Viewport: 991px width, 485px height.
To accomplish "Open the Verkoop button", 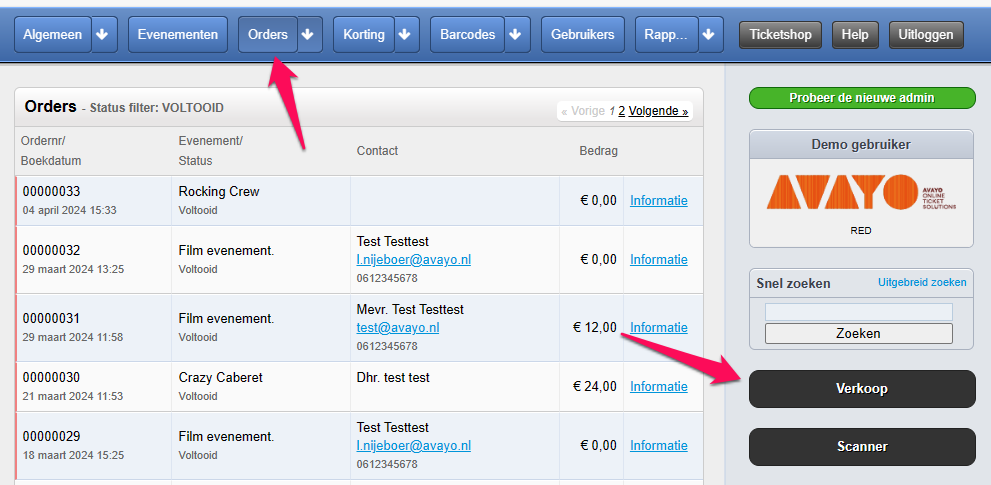I will point(862,389).
